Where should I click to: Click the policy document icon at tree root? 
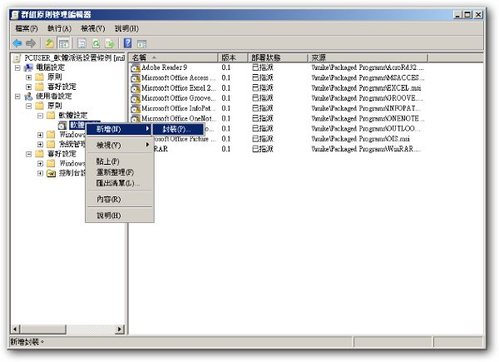17,58
